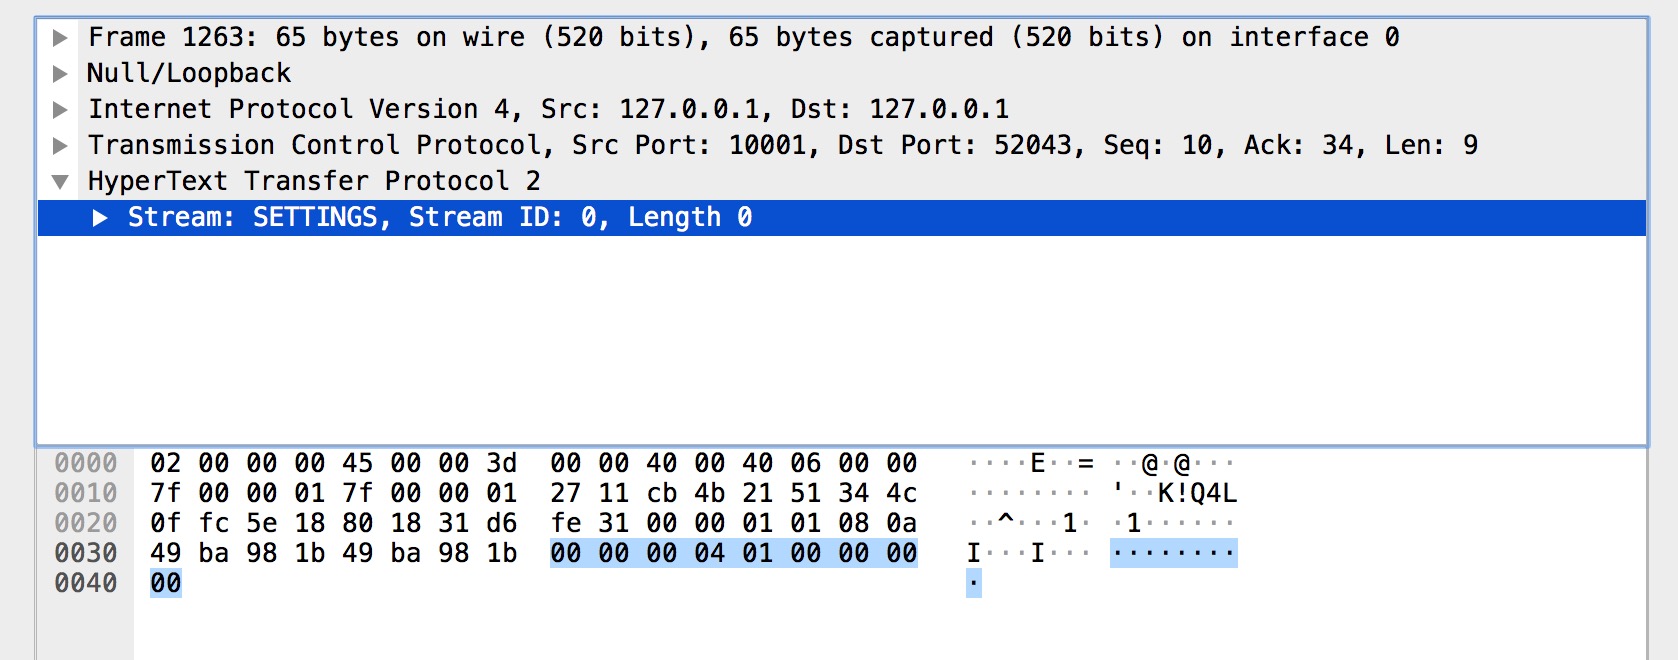
Task: Select the HyperText Transfer Protocol 2 row
Action: click(x=314, y=182)
